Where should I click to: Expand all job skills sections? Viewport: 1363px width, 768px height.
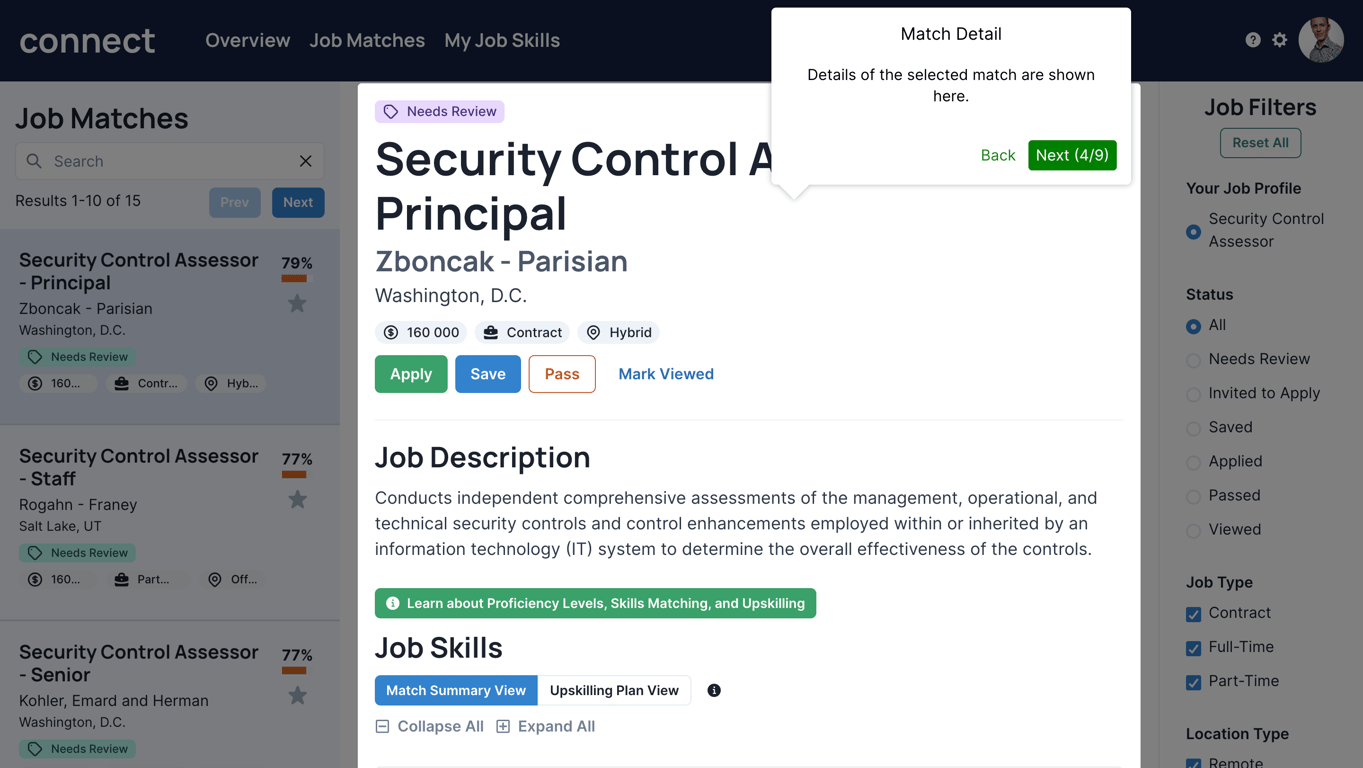click(x=546, y=727)
